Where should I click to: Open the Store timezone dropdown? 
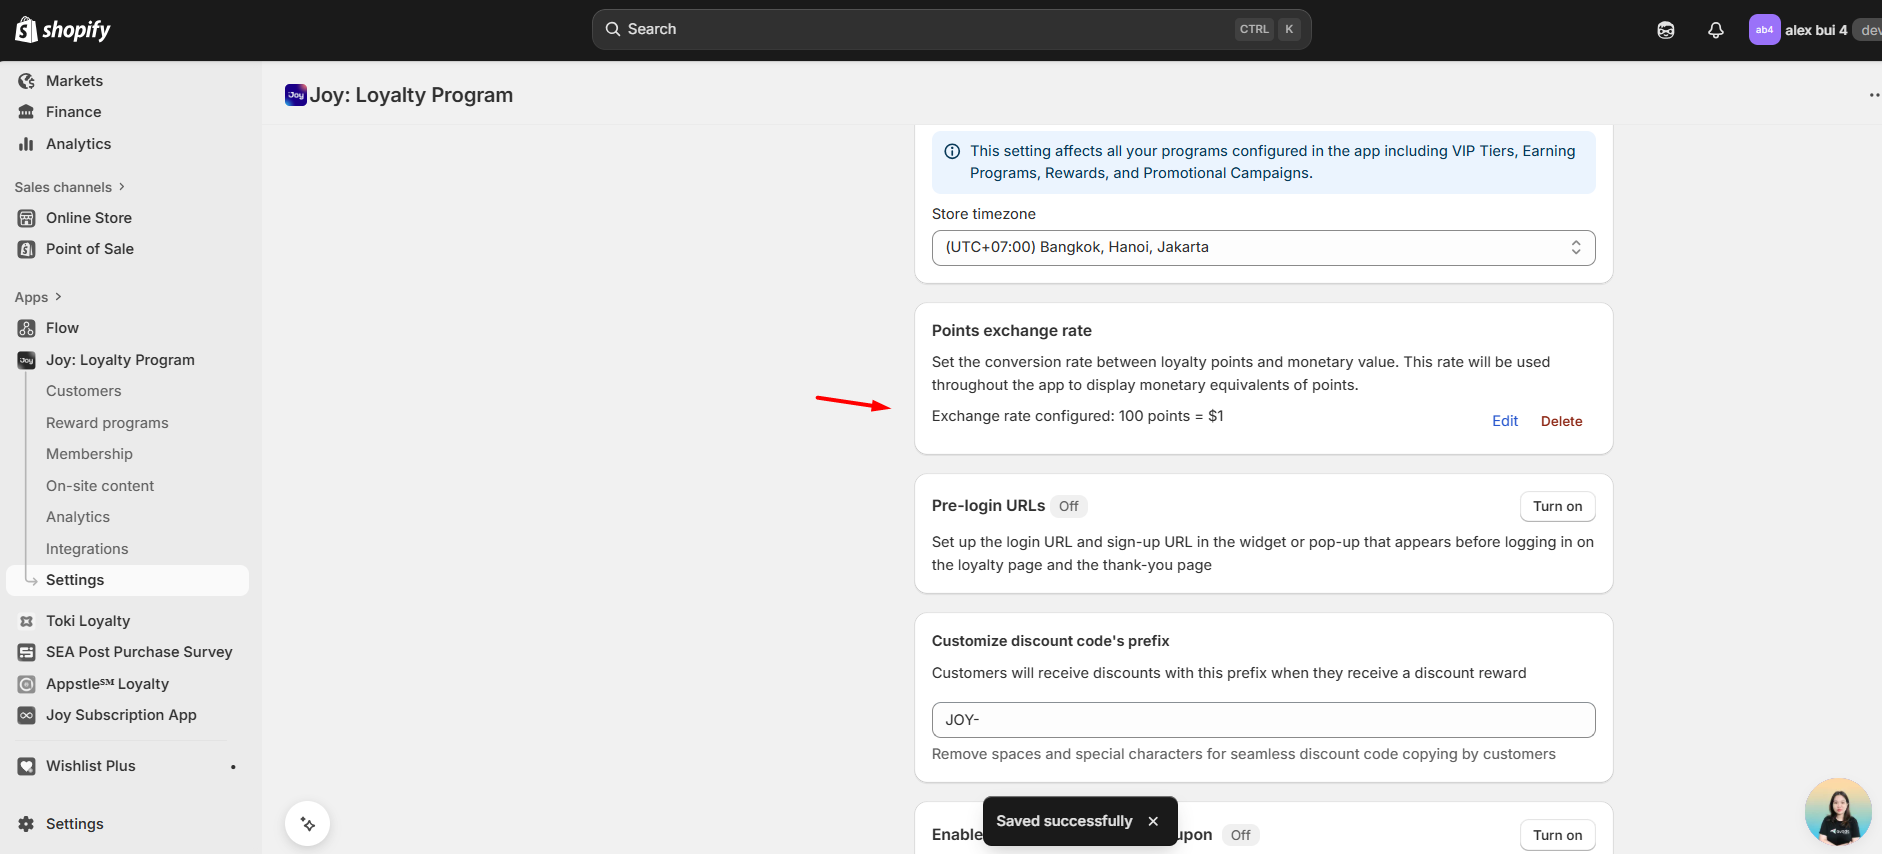point(1262,248)
